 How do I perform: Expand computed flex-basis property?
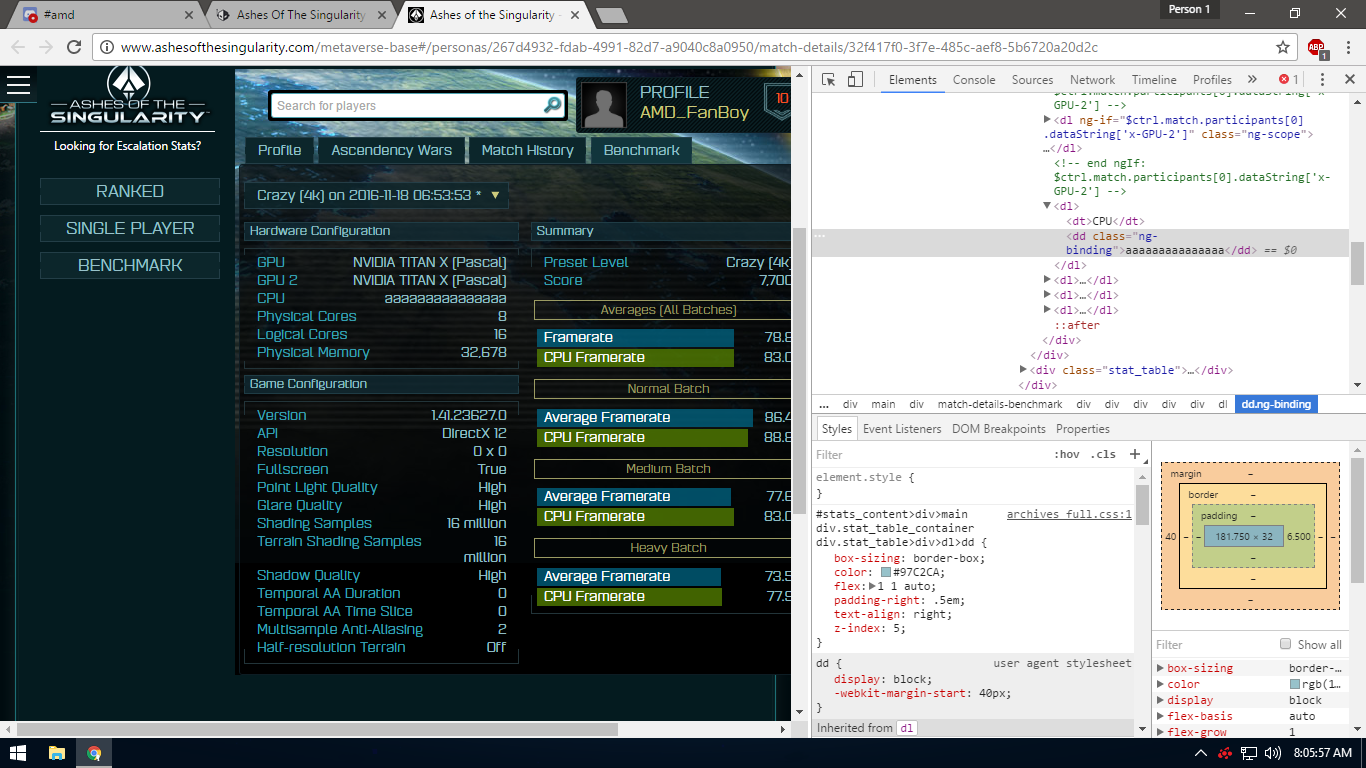click(1160, 716)
